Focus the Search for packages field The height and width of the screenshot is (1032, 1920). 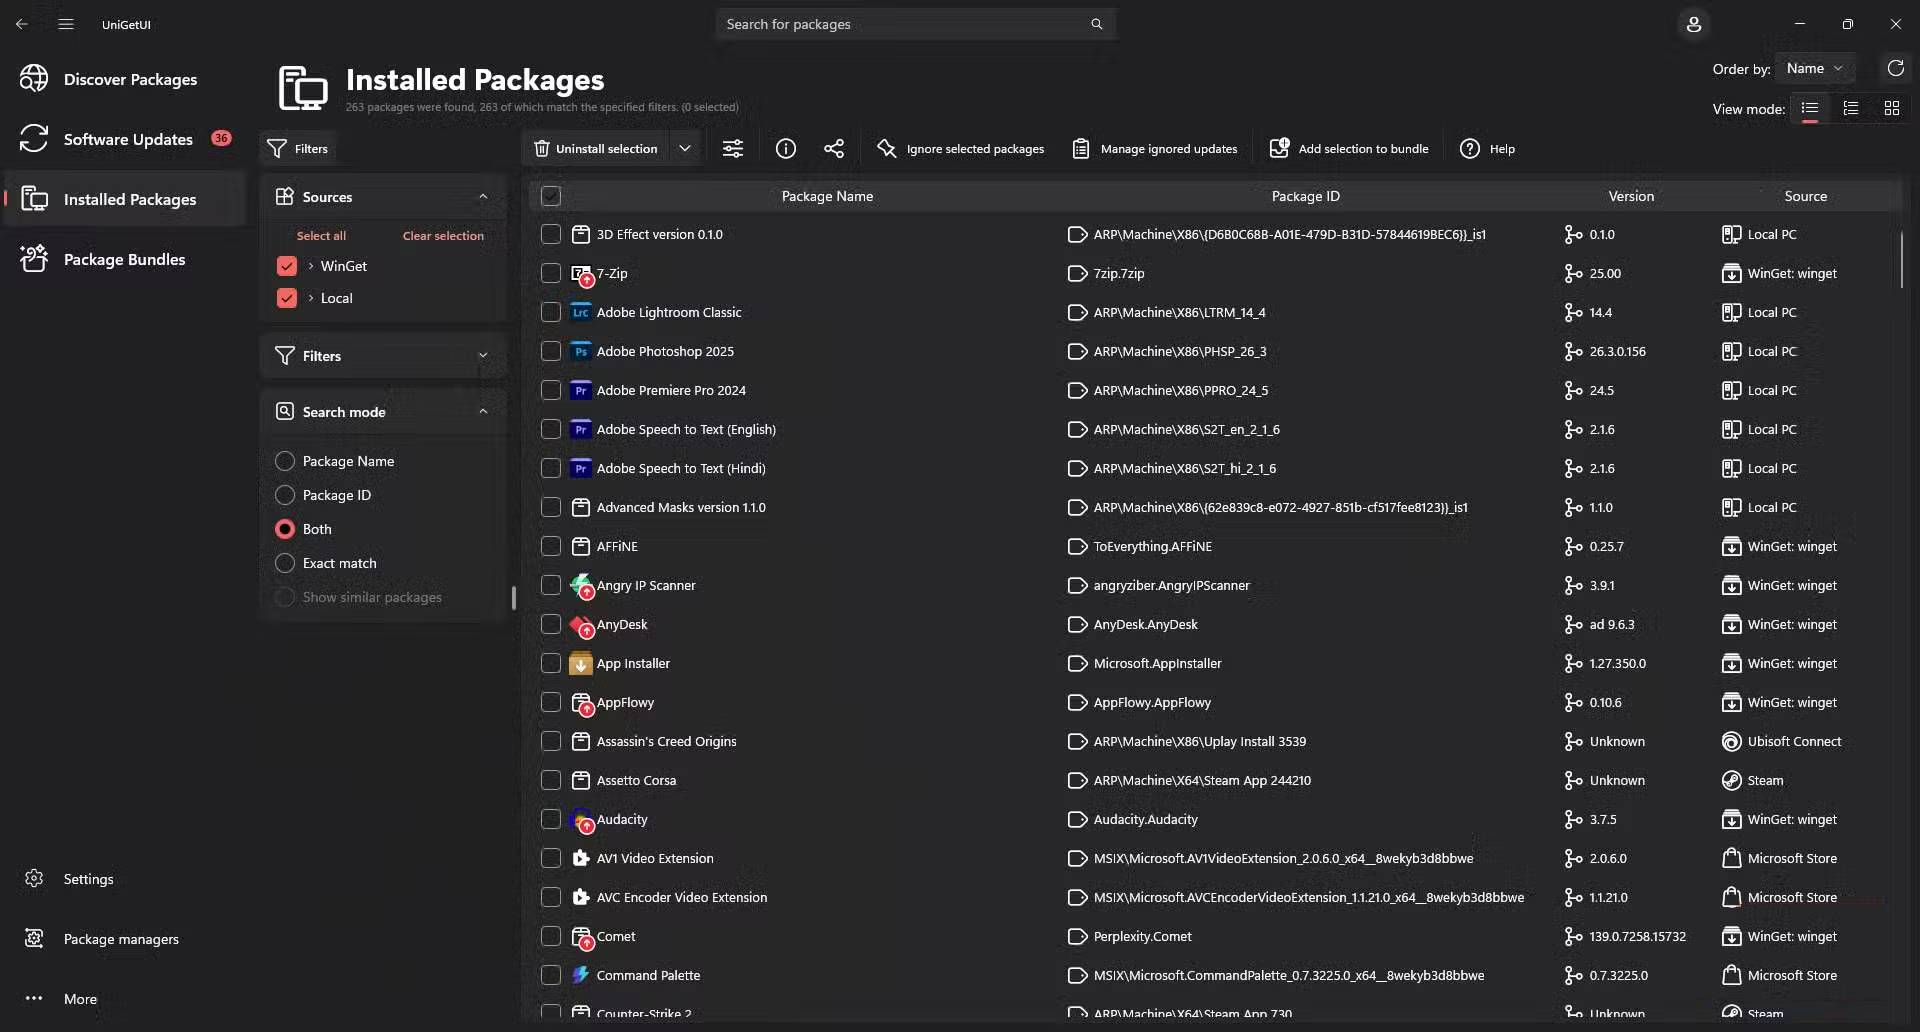coord(905,24)
